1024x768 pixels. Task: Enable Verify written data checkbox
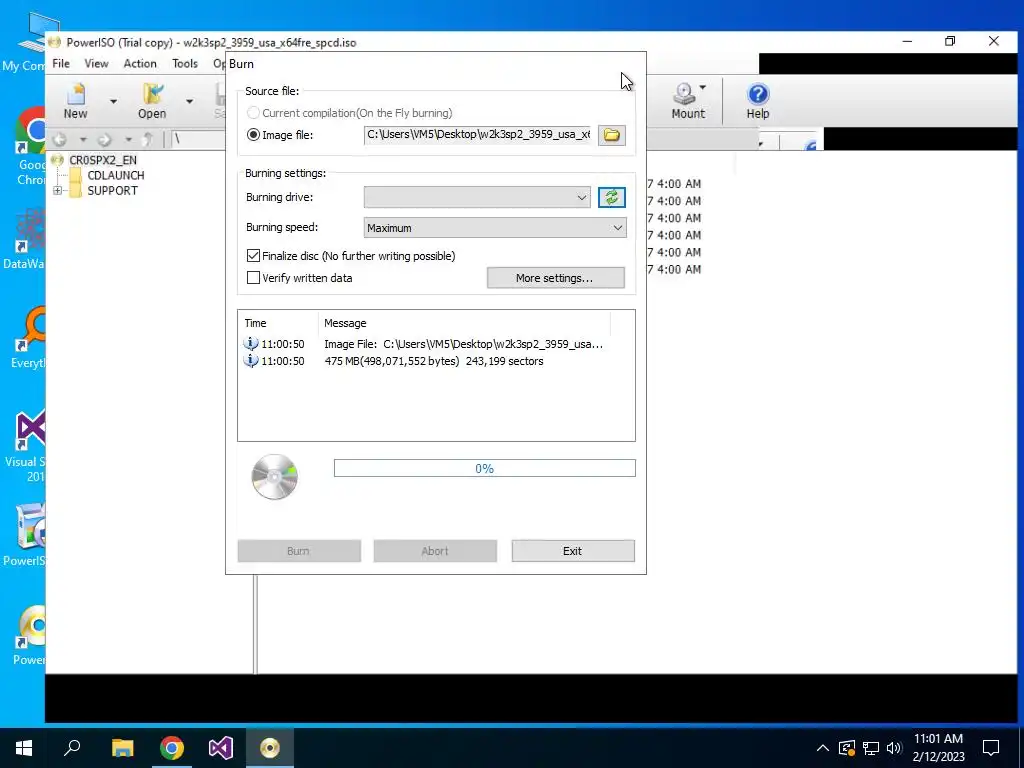coord(253,278)
